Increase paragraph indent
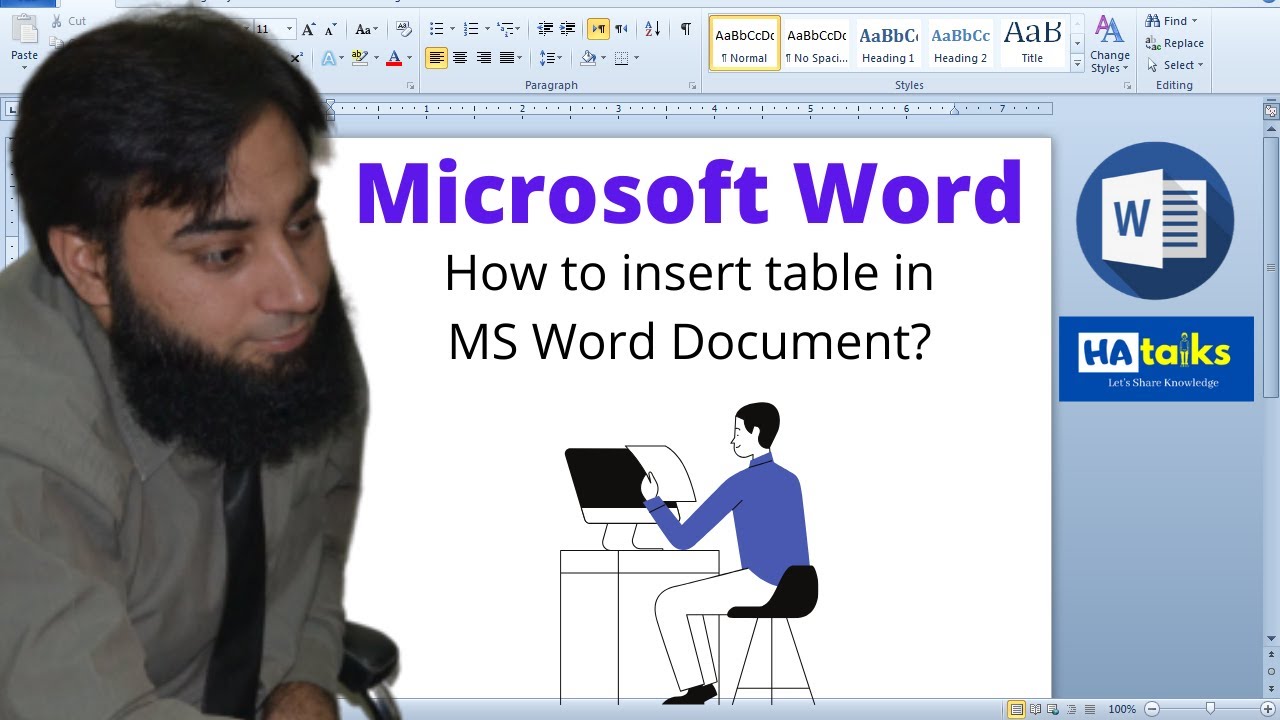The width and height of the screenshot is (1280, 720). tap(568, 29)
